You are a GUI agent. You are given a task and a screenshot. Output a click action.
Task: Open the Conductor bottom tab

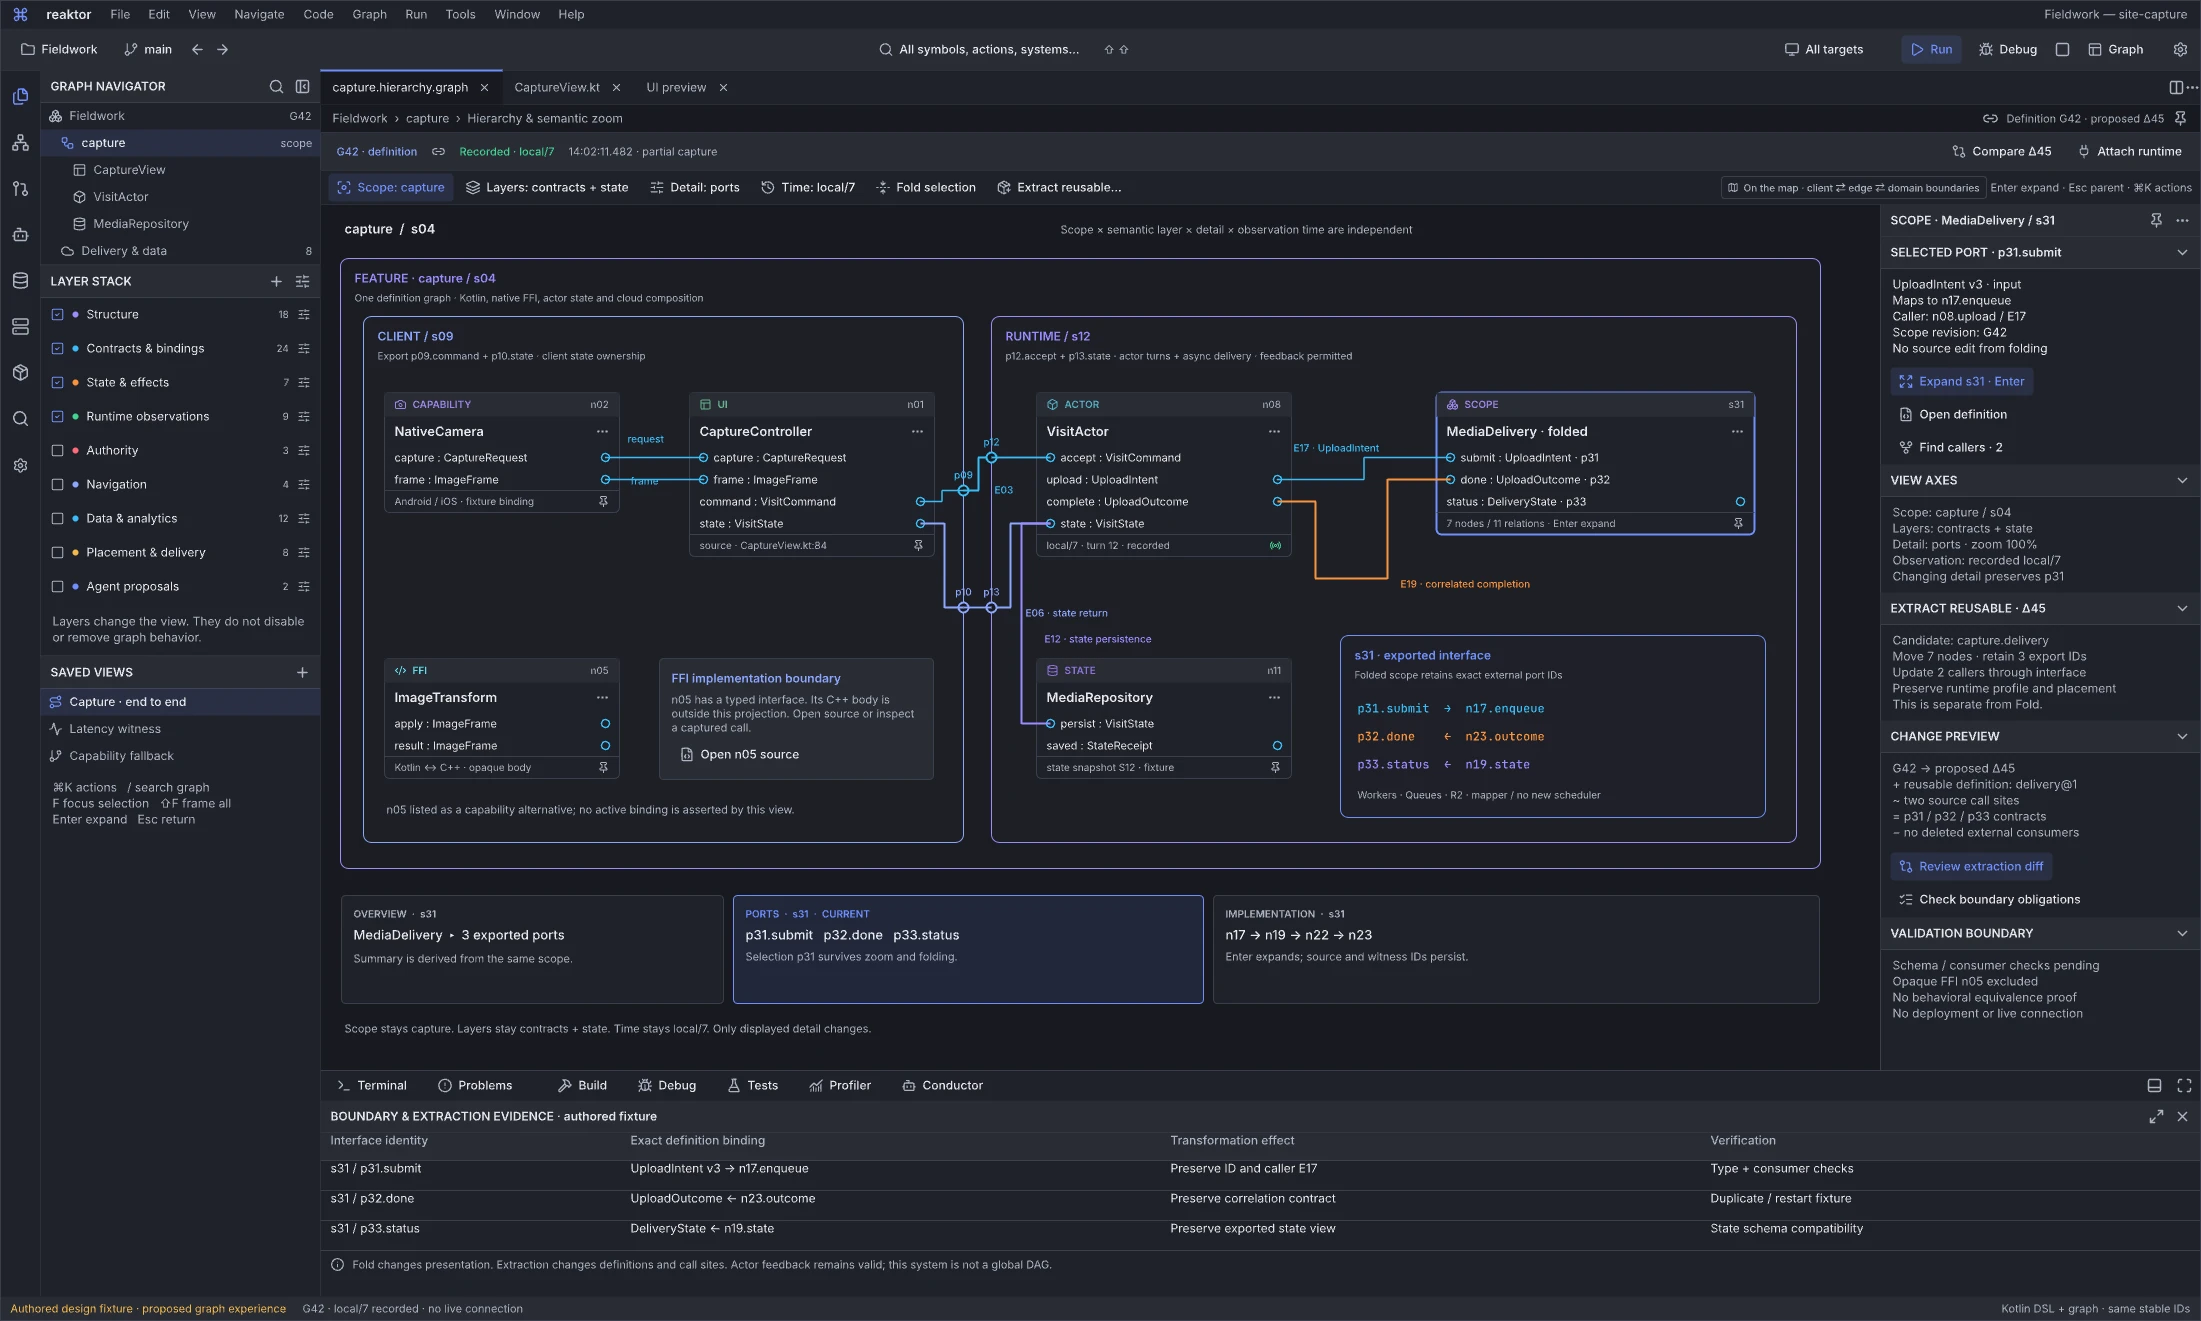point(942,1086)
